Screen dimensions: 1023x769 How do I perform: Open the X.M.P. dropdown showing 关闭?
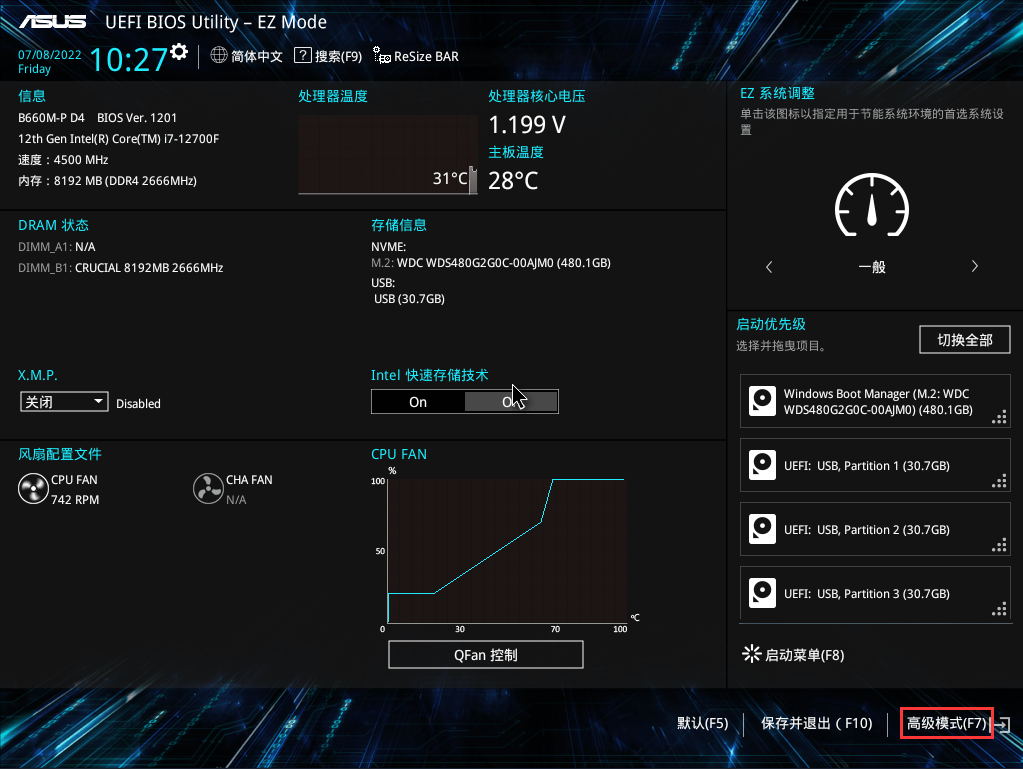point(64,402)
